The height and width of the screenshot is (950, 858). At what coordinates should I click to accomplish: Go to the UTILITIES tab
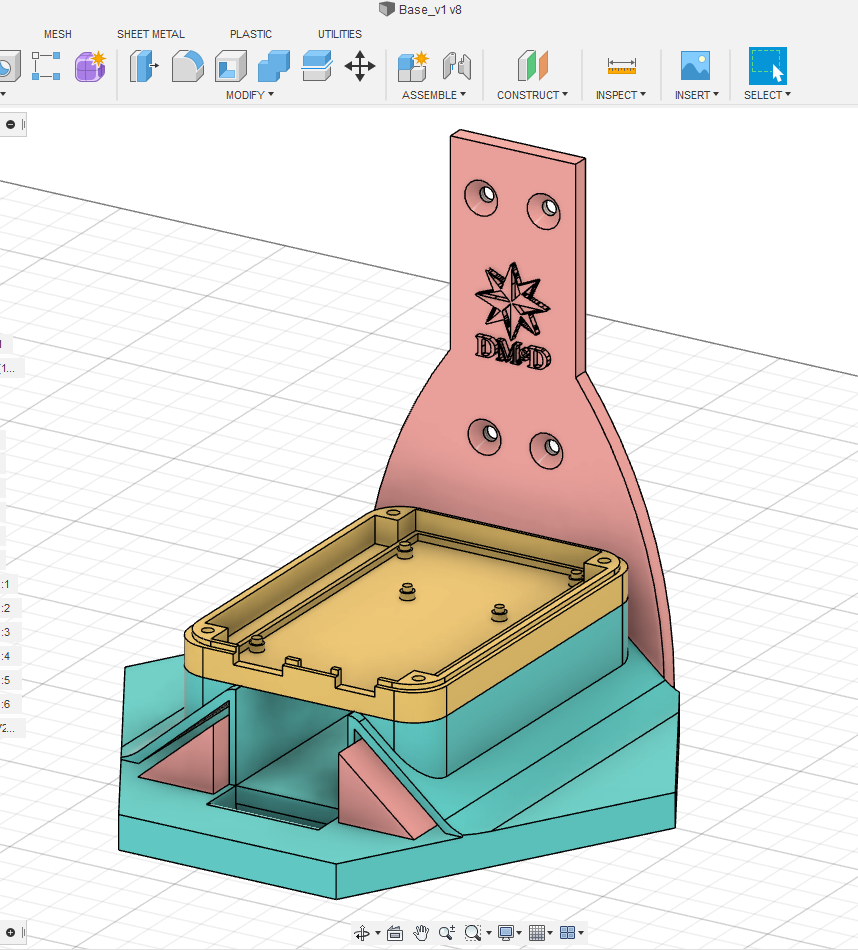tap(340, 35)
